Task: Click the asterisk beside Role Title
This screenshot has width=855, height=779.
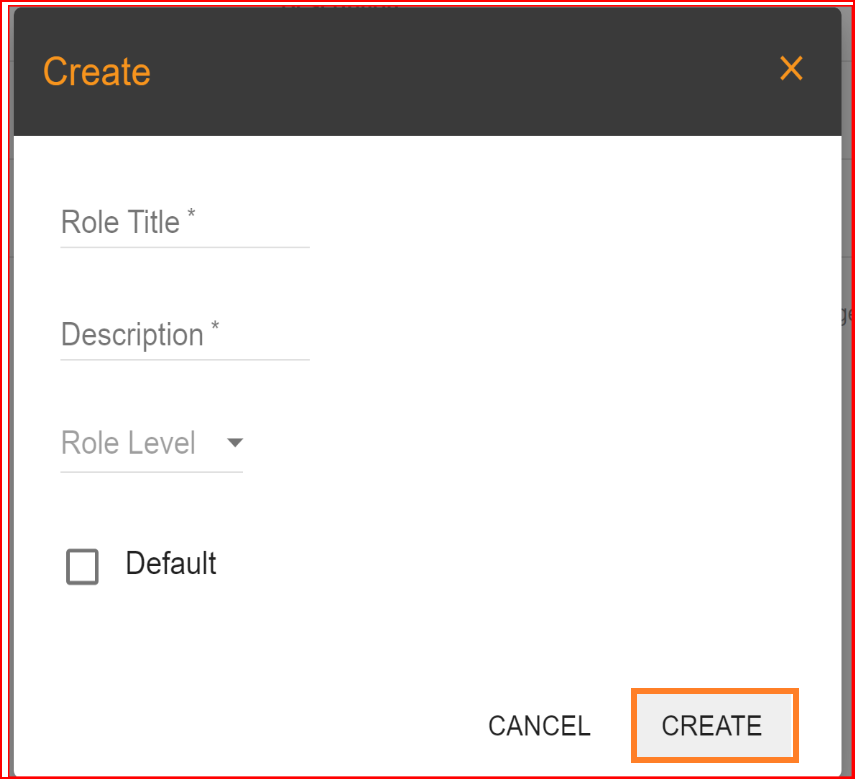Action: pos(191,213)
